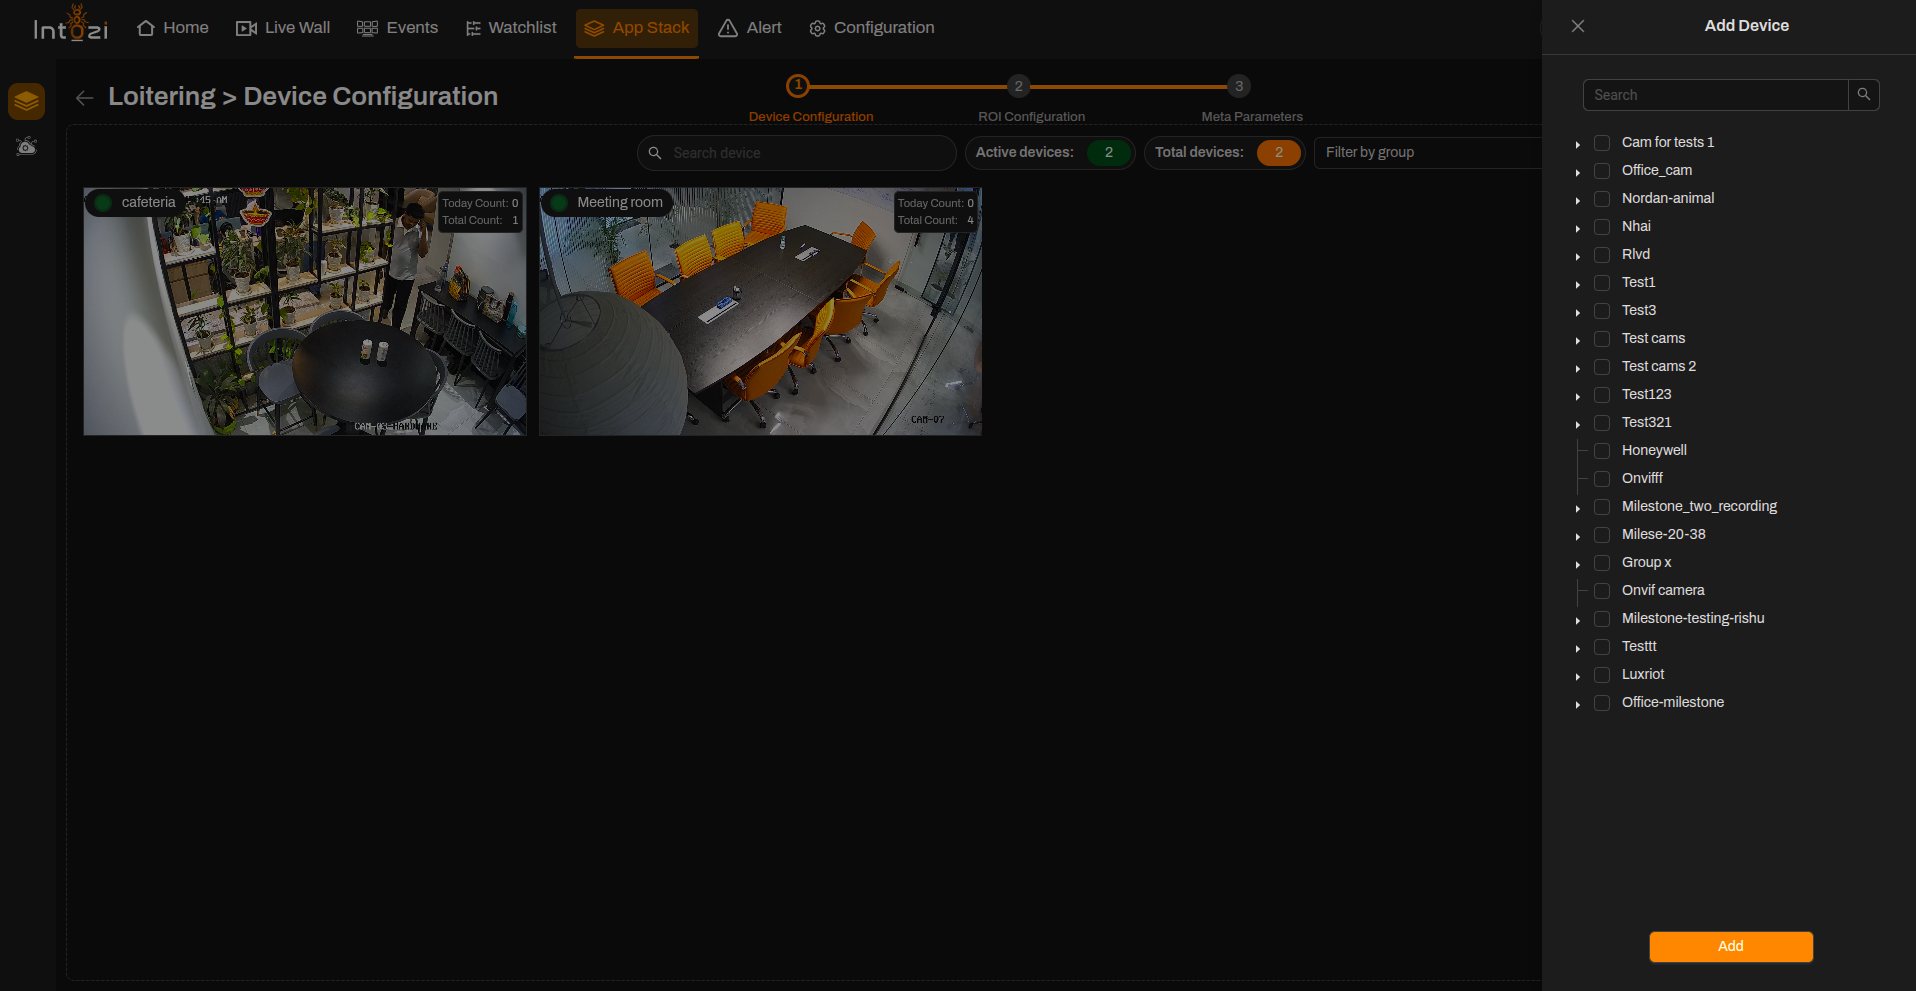
Task: Click the Active devices count badge
Action: coord(1108,152)
